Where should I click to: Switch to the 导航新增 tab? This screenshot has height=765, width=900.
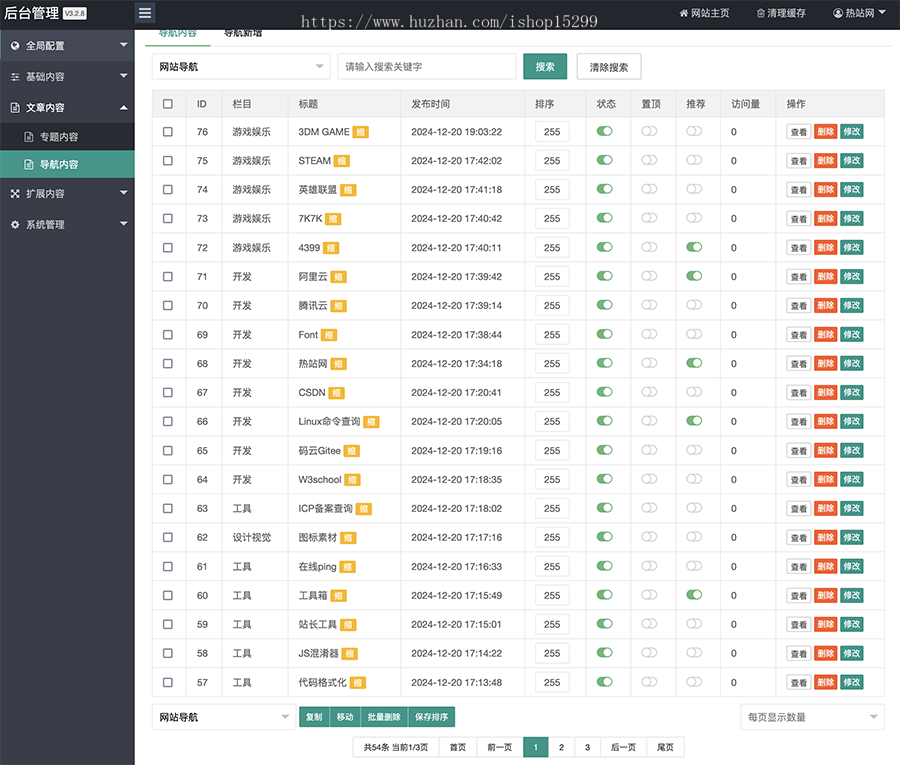[x=243, y=33]
